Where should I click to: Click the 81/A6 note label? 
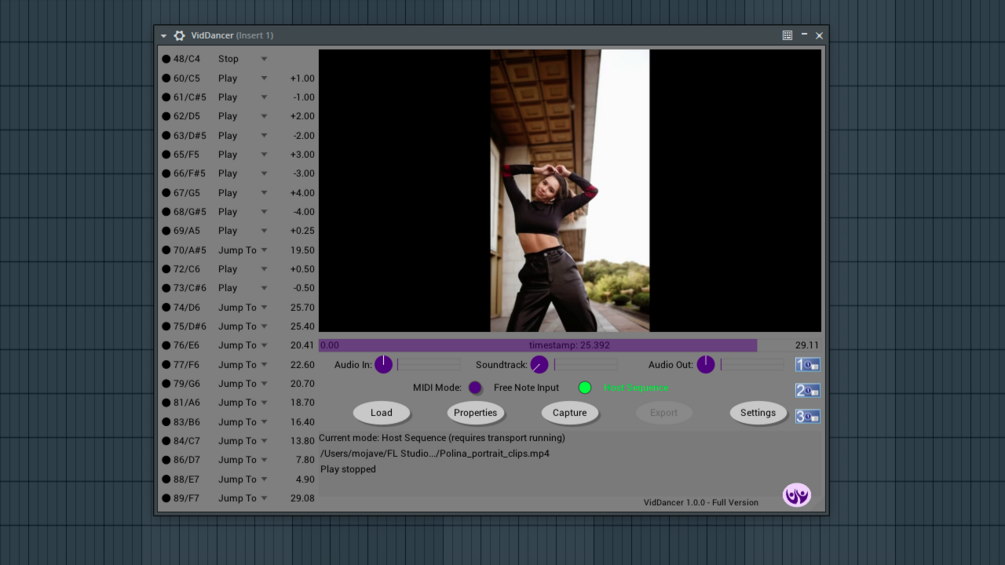coord(187,402)
